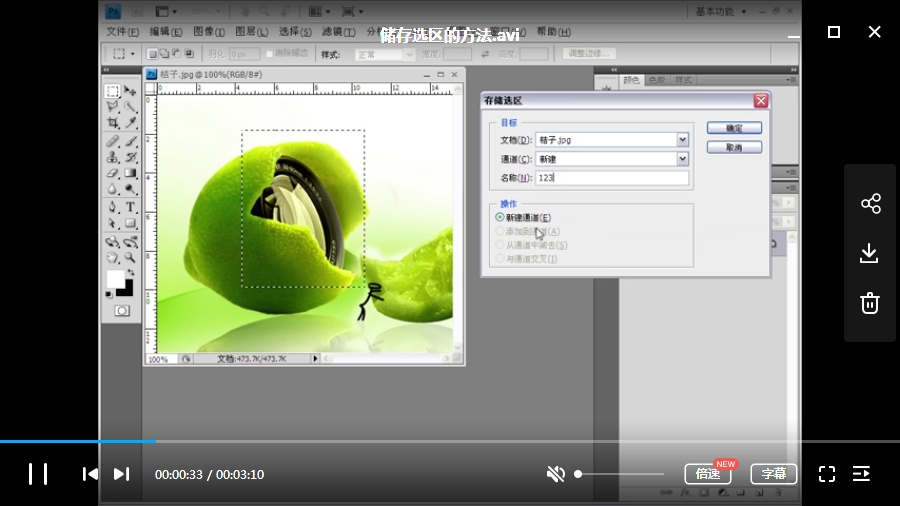Share this video

tap(870, 204)
